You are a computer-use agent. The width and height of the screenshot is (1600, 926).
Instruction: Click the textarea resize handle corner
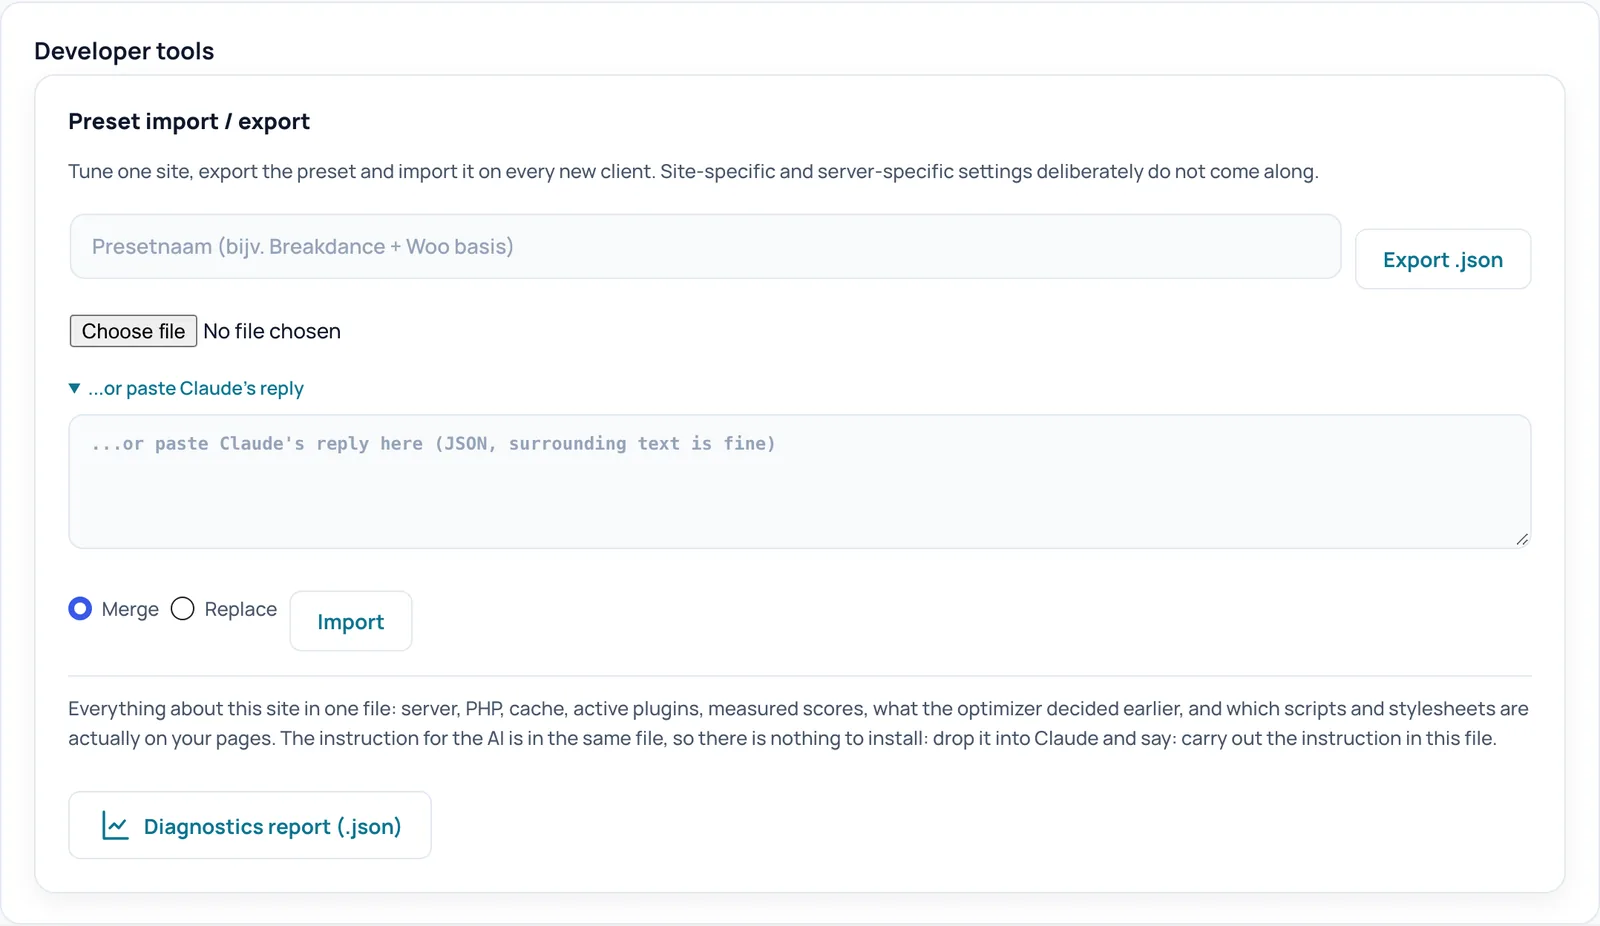point(1522,539)
